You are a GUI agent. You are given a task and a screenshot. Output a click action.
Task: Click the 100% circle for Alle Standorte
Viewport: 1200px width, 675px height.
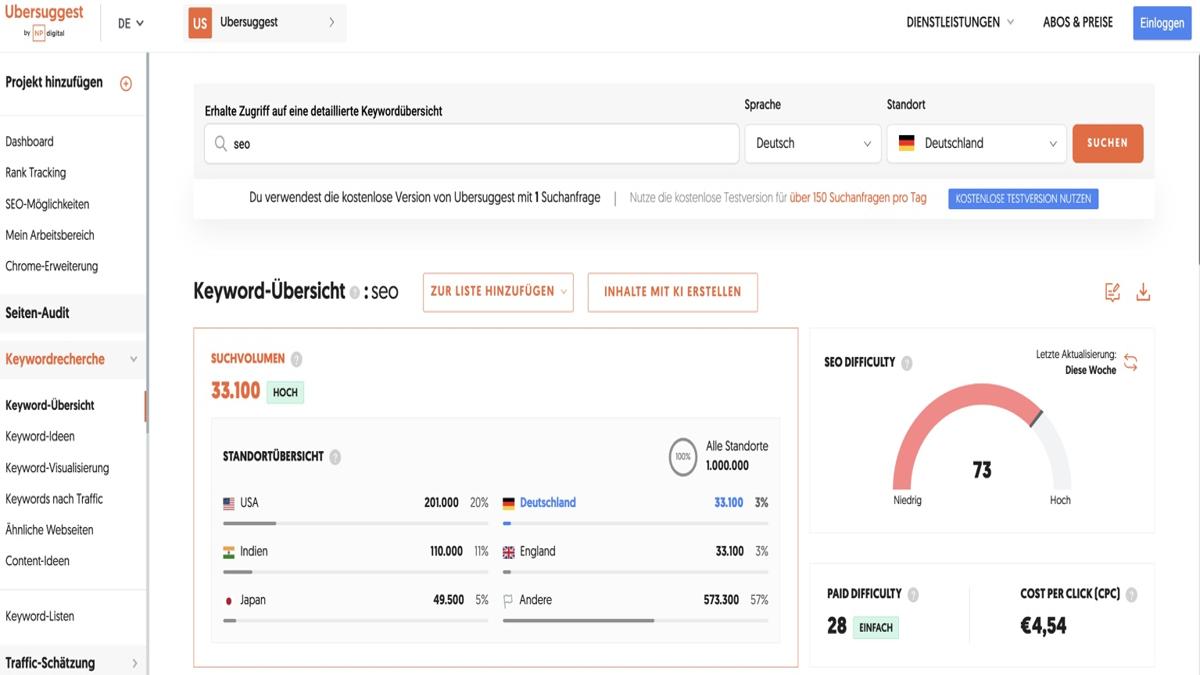click(x=683, y=457)
